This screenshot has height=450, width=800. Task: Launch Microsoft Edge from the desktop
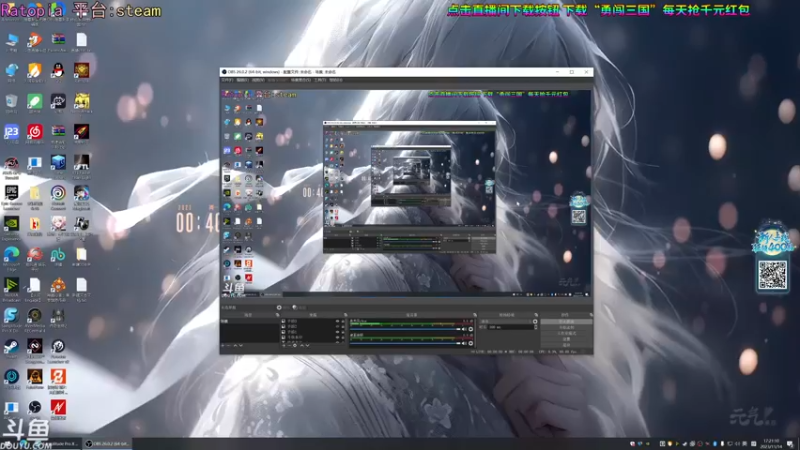(11, 254)
